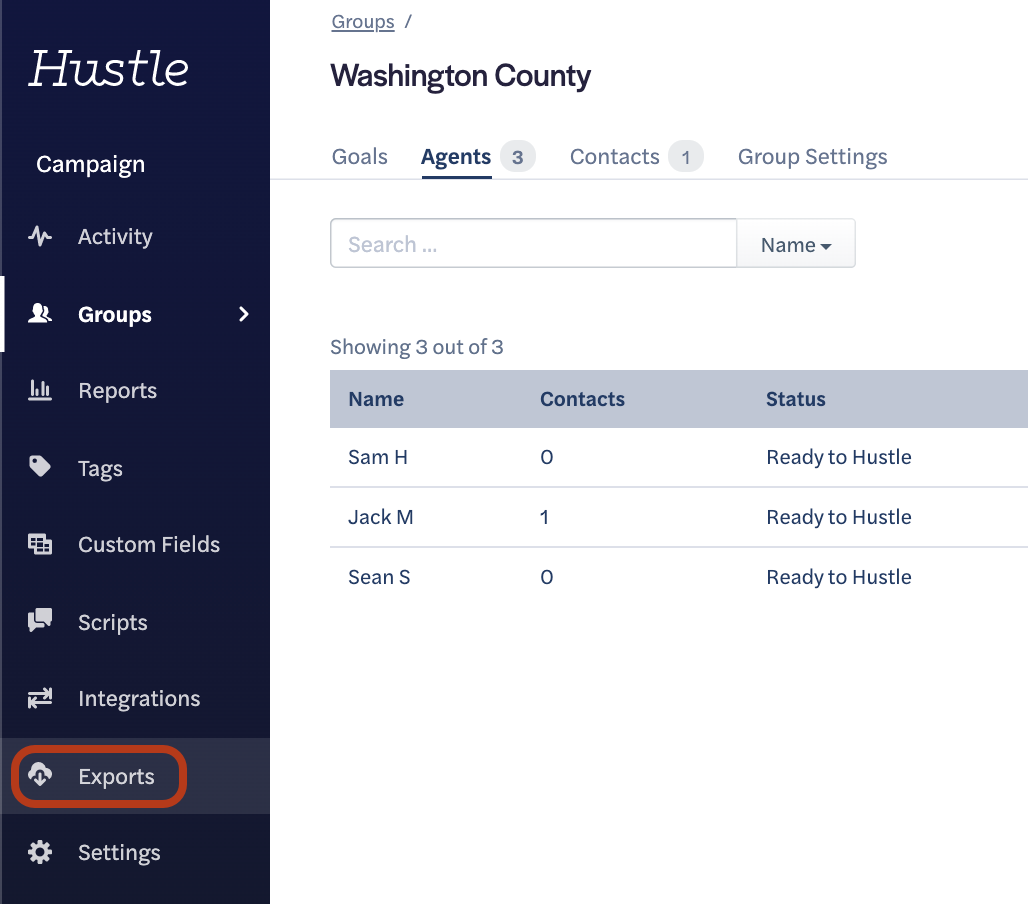Screen dimensions: 1028x904
Task: Click the Tags label icon
Action: 40,467
